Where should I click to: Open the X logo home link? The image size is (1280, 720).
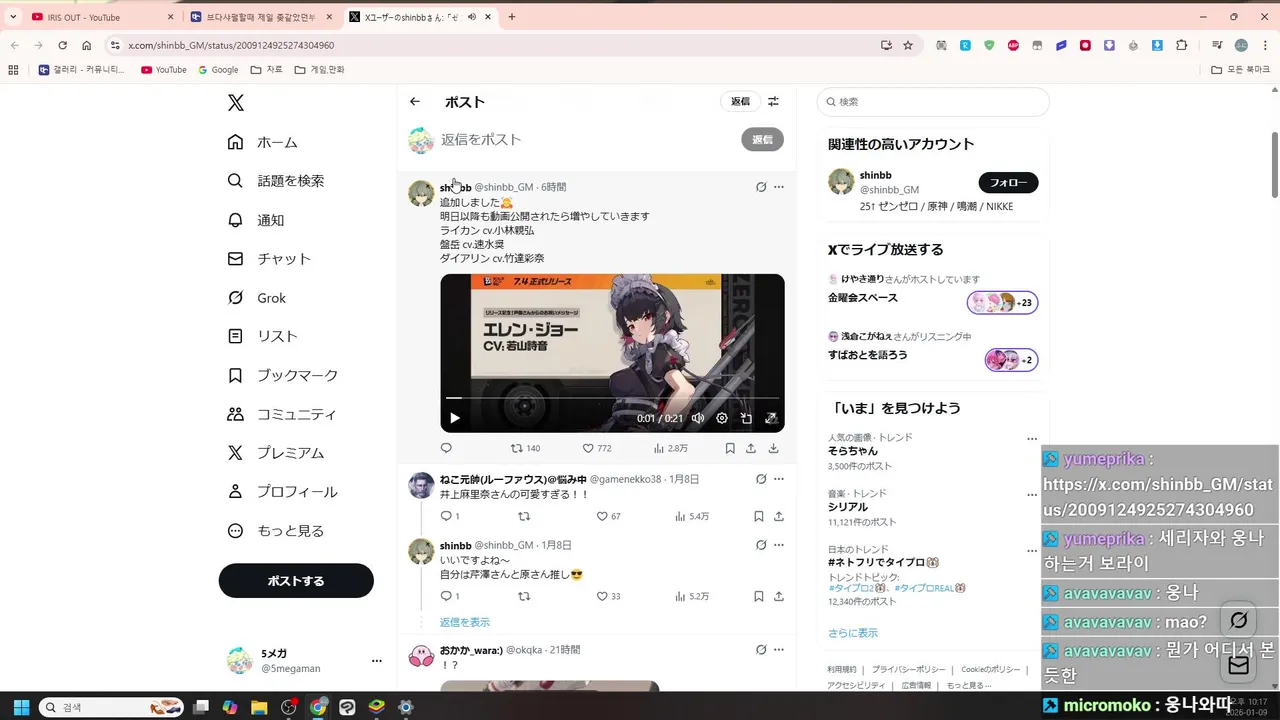coord(235,102)
